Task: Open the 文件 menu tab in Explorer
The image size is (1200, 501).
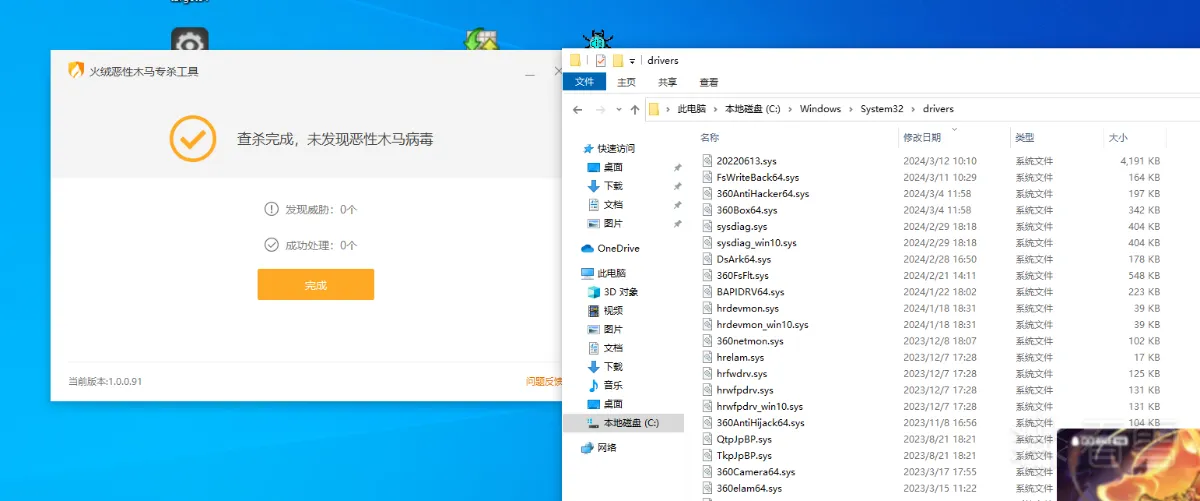Action: point(584,82)
